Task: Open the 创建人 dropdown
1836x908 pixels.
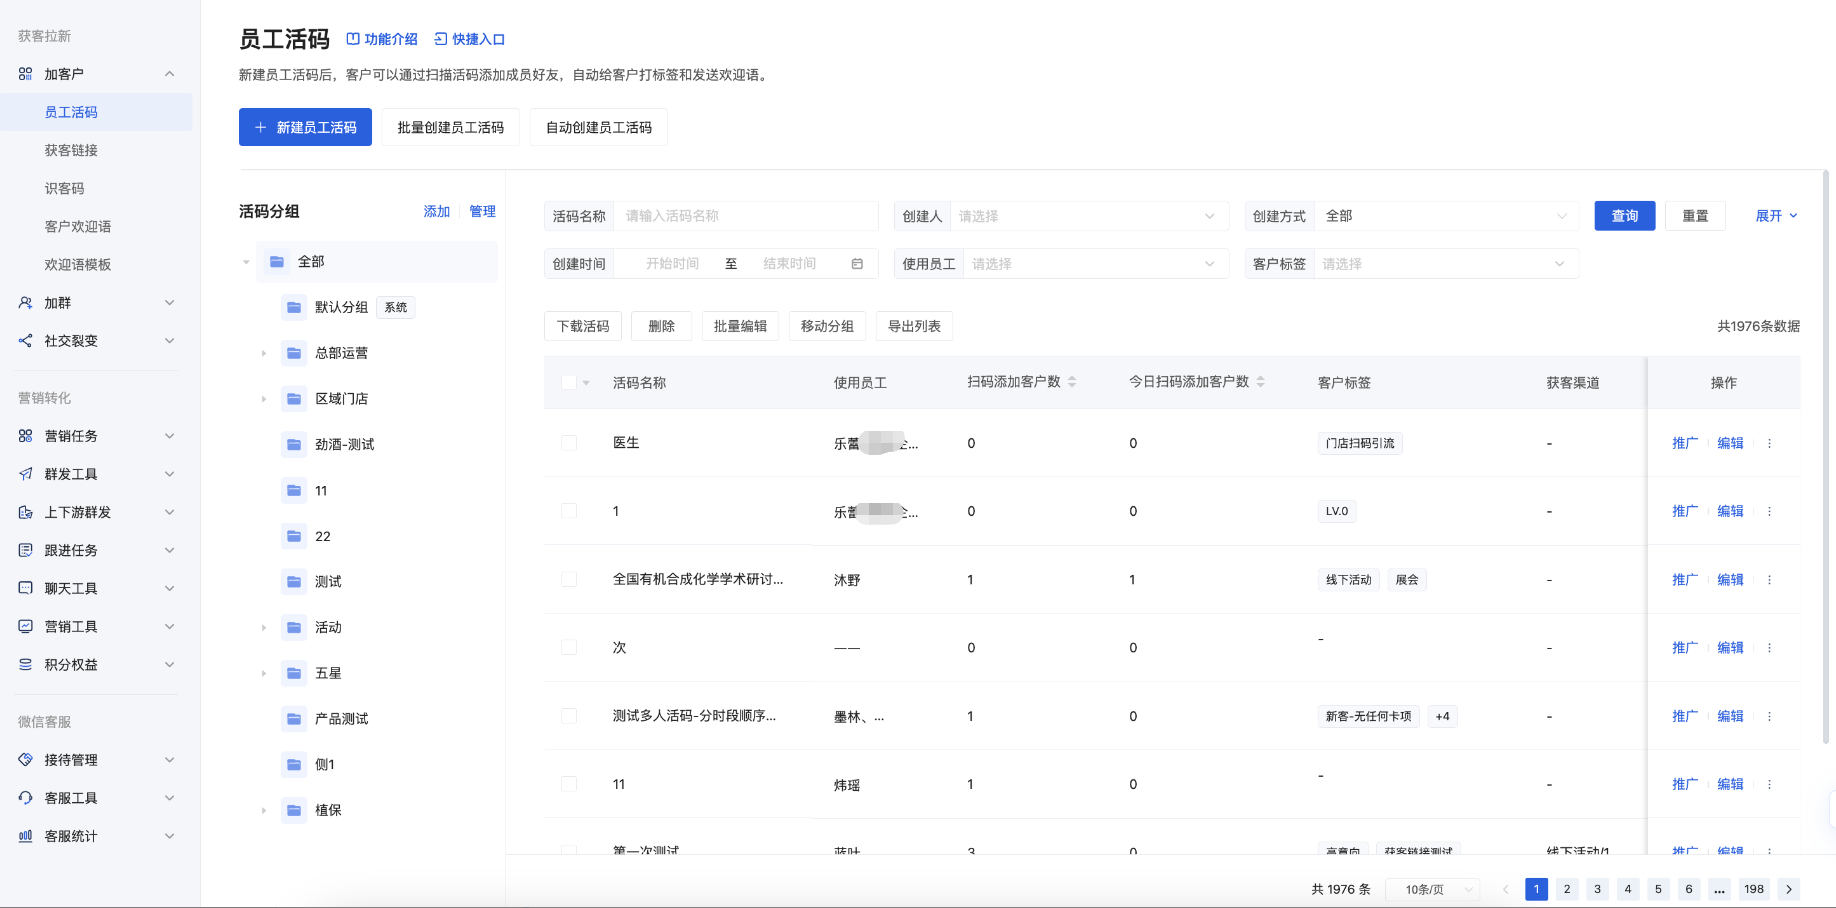Action: click(x=1089, y=216)
